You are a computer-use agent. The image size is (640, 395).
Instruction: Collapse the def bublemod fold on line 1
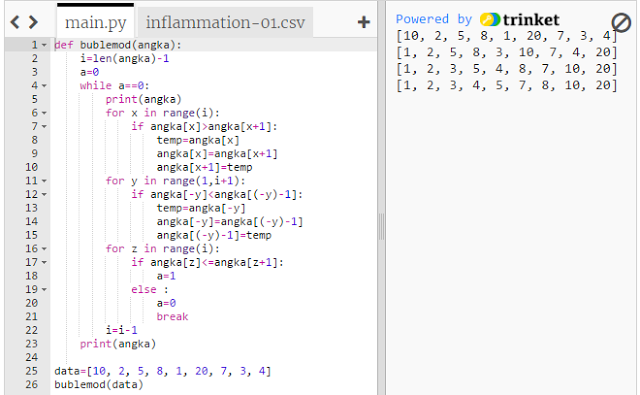point(44,45)
